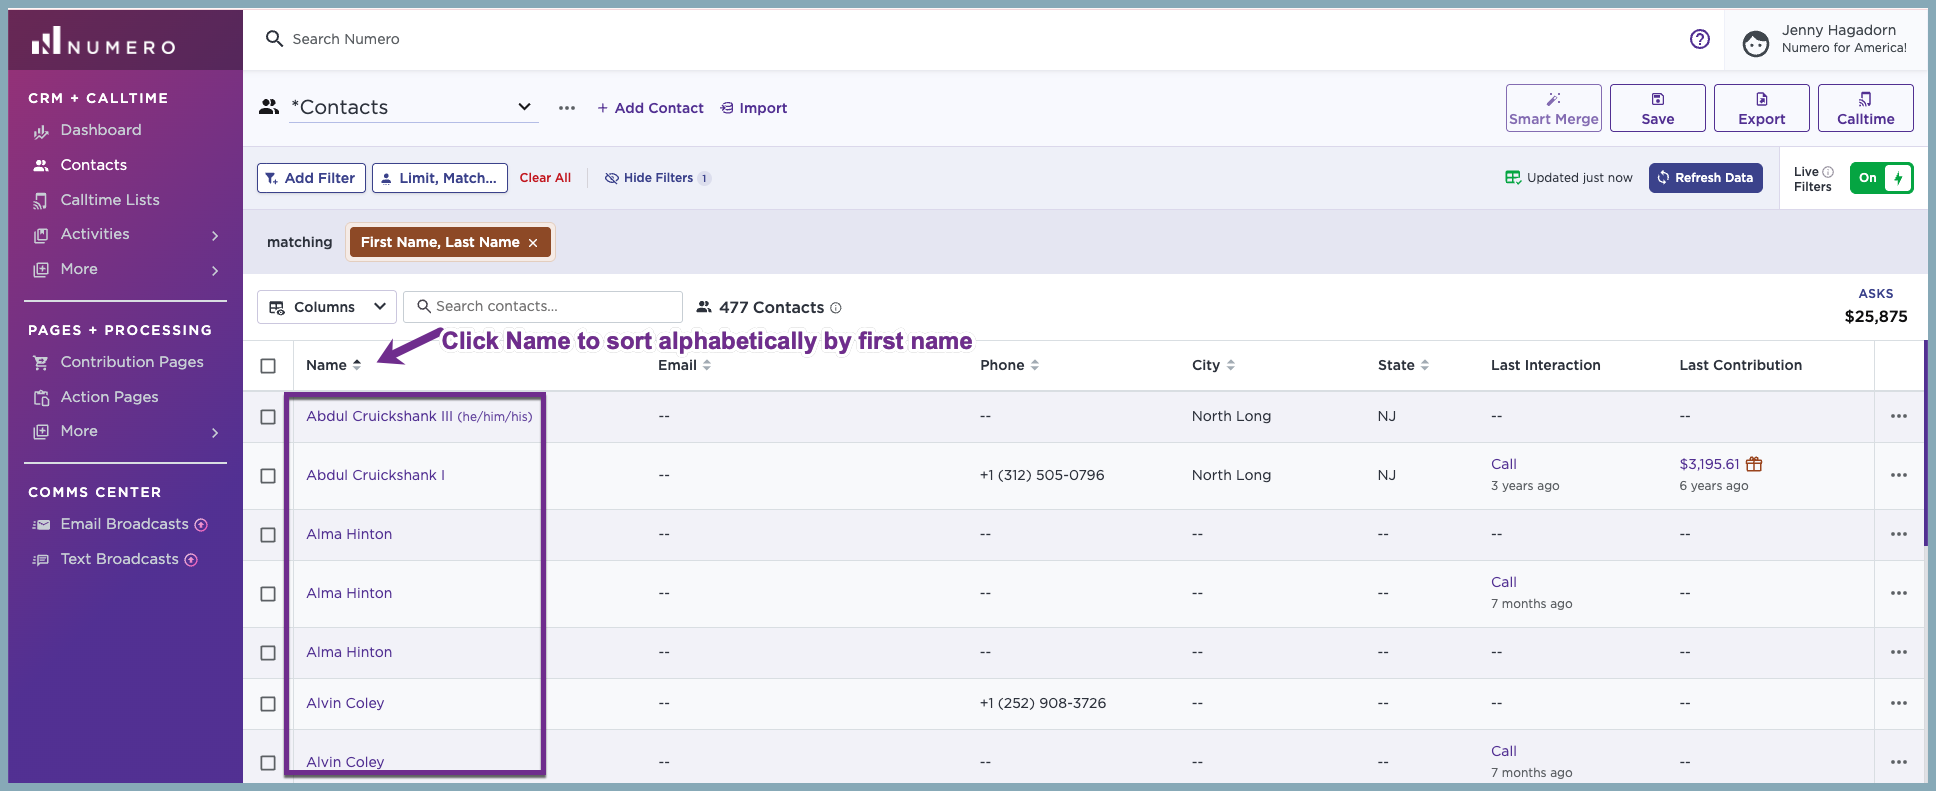
Task: Click the vertical scrollbar on table
Action: pos(1925,443)
